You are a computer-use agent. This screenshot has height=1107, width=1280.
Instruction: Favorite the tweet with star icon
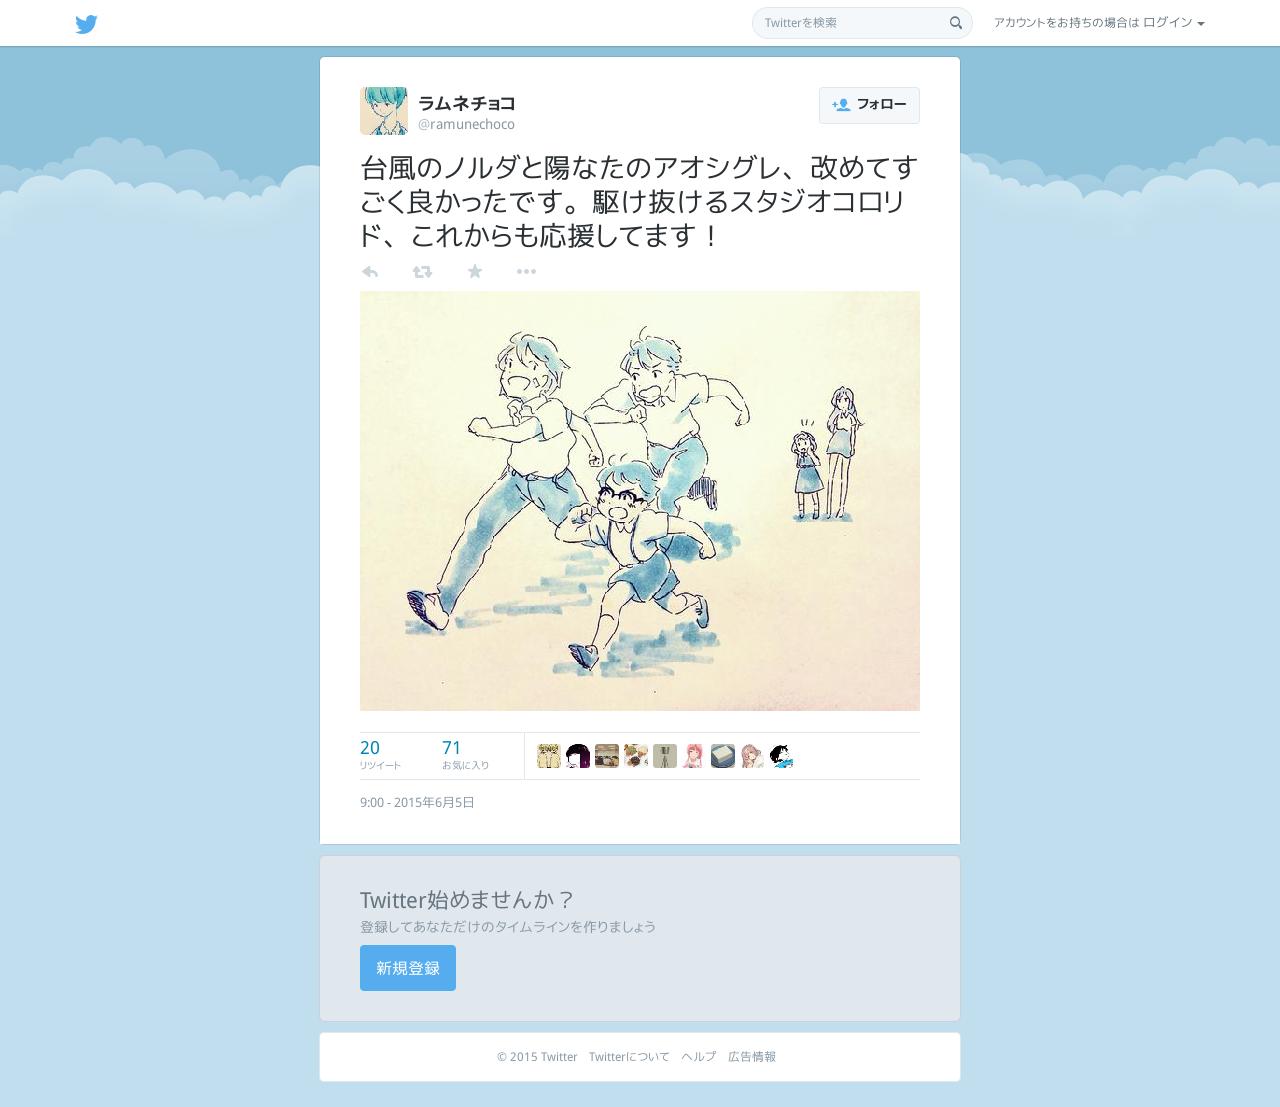coord(475,271)
